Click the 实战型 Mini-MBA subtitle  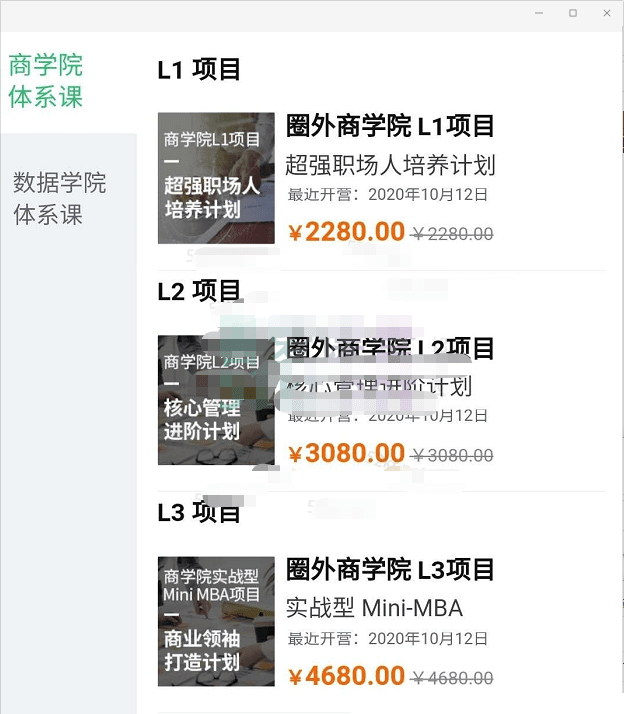(374, 608)
